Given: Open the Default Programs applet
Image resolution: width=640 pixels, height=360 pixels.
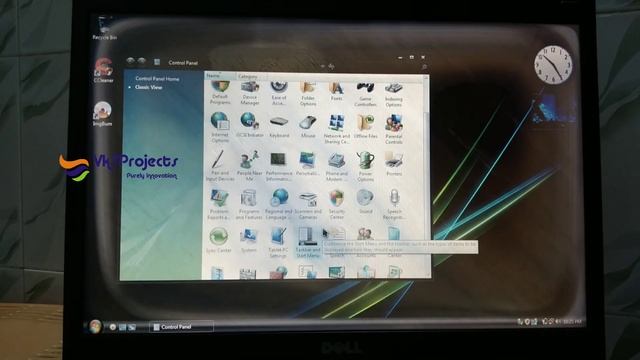Looking at the screenshot, I should coord(220,93).
